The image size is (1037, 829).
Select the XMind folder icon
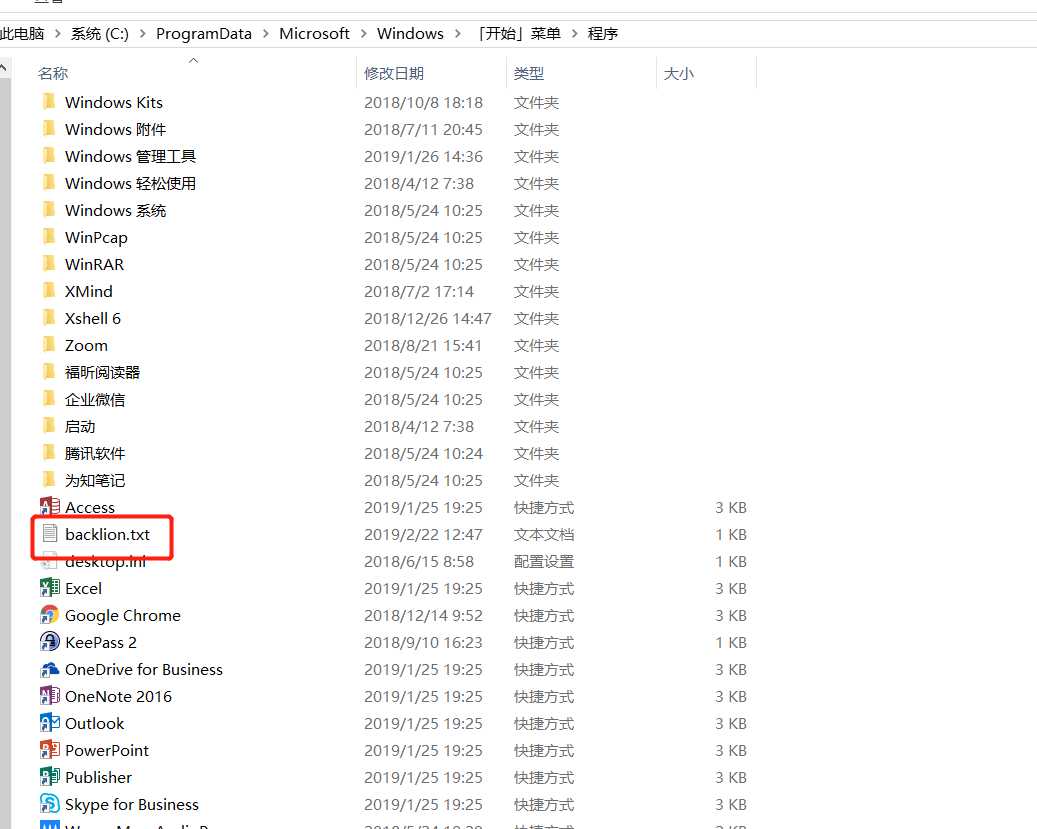click(49, 291)
